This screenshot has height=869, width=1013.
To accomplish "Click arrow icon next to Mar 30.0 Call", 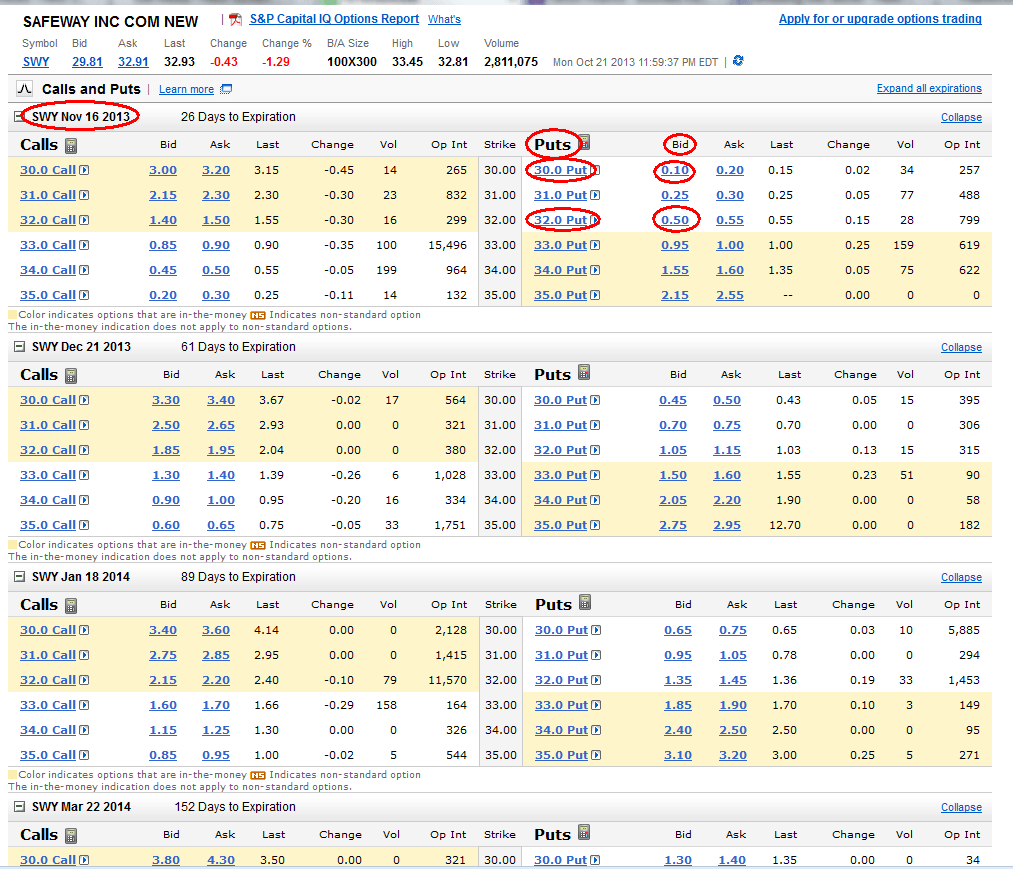I will click(84, 860).
